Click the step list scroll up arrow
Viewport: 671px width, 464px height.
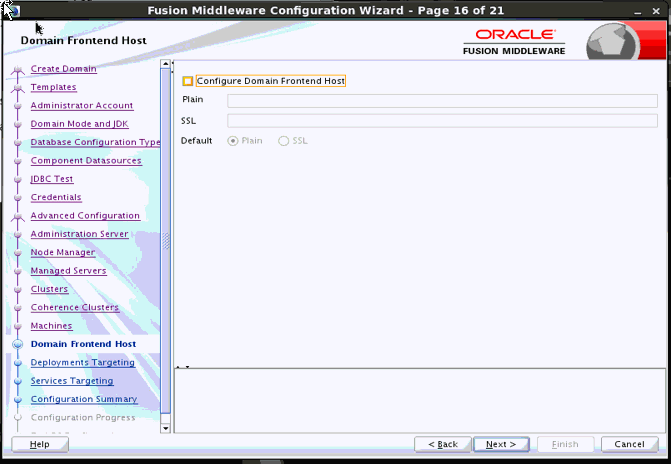165,64
